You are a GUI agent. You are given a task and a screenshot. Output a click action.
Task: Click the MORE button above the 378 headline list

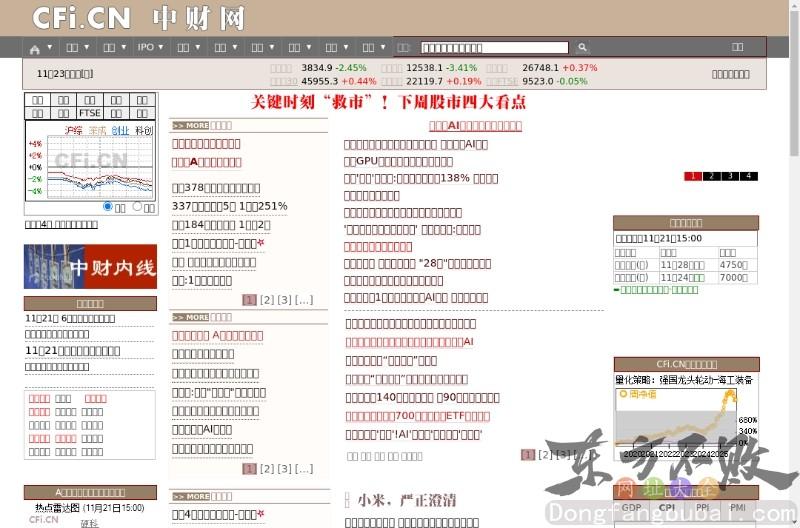coord(191,125)
